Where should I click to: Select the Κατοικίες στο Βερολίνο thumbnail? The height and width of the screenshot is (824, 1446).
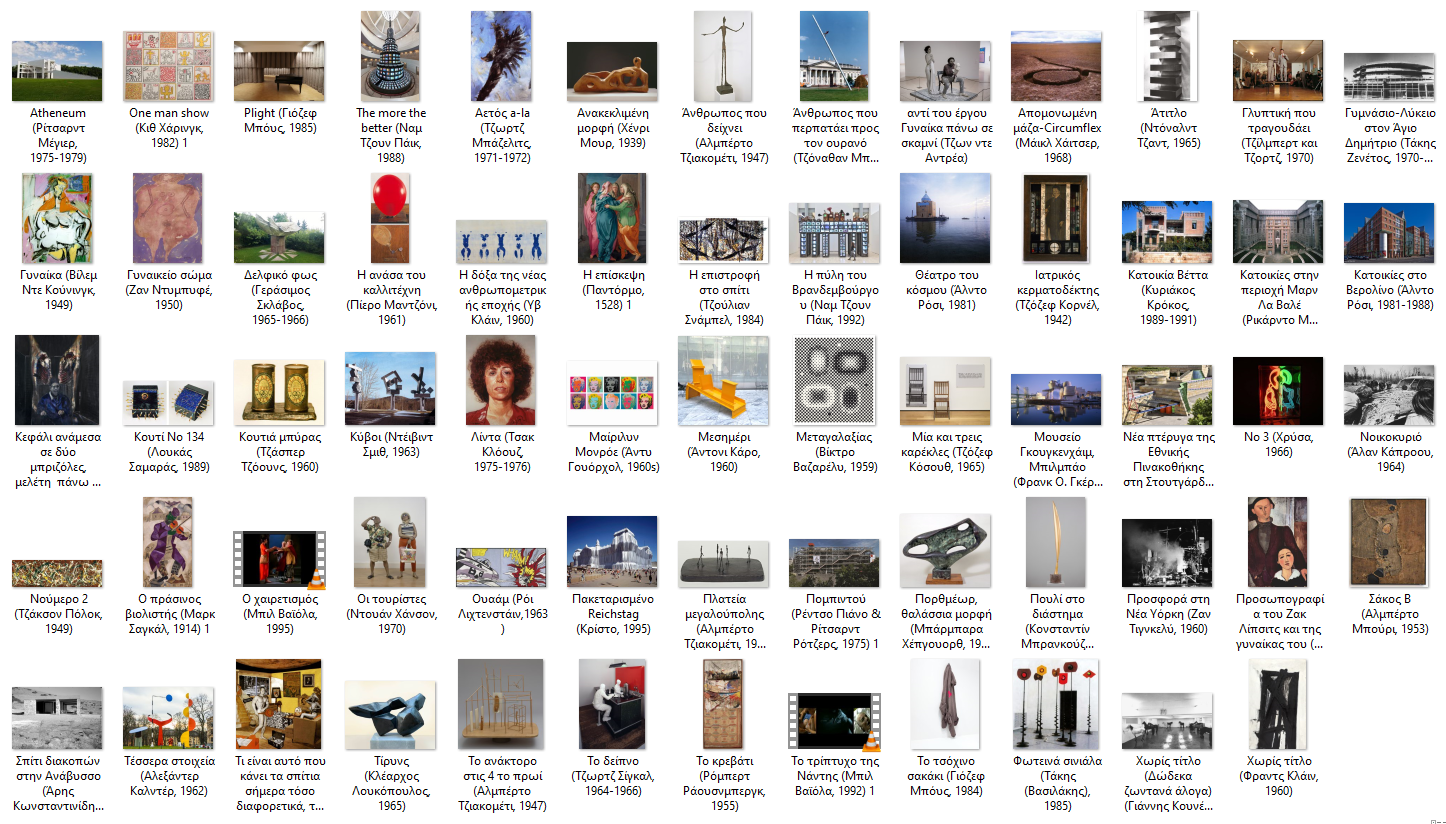(1389, 232)
